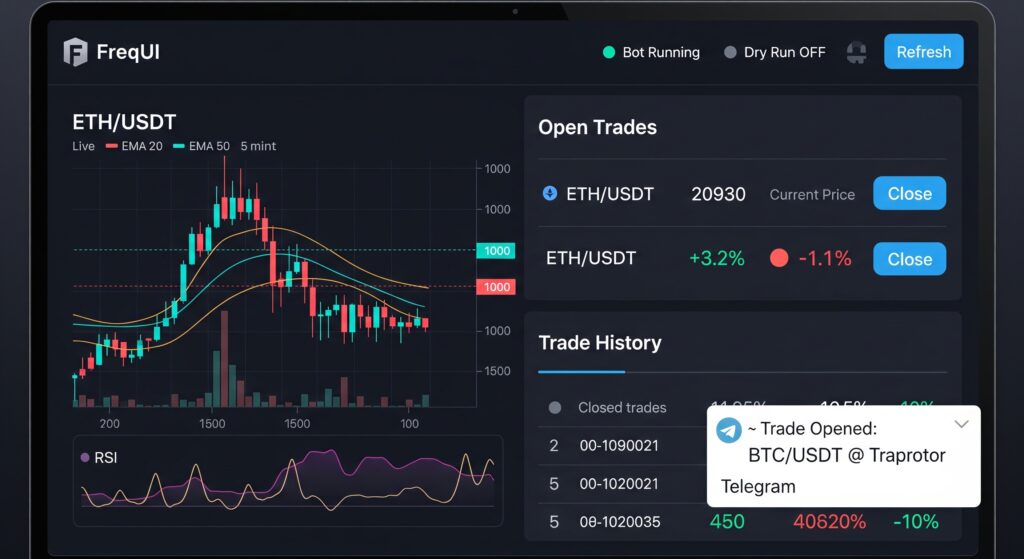Collapse the notification with chevron

(x=961, y=424)
